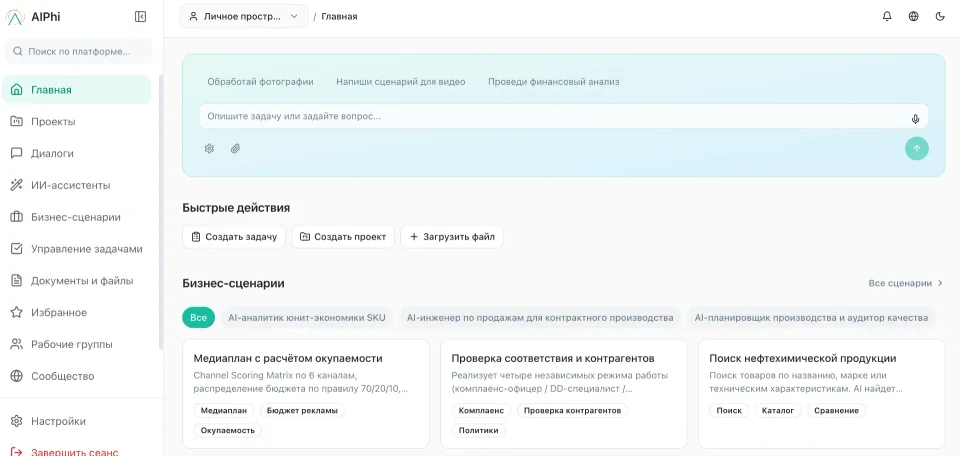
Task: Click Главная breadcrumb
Action: (339, 17)
